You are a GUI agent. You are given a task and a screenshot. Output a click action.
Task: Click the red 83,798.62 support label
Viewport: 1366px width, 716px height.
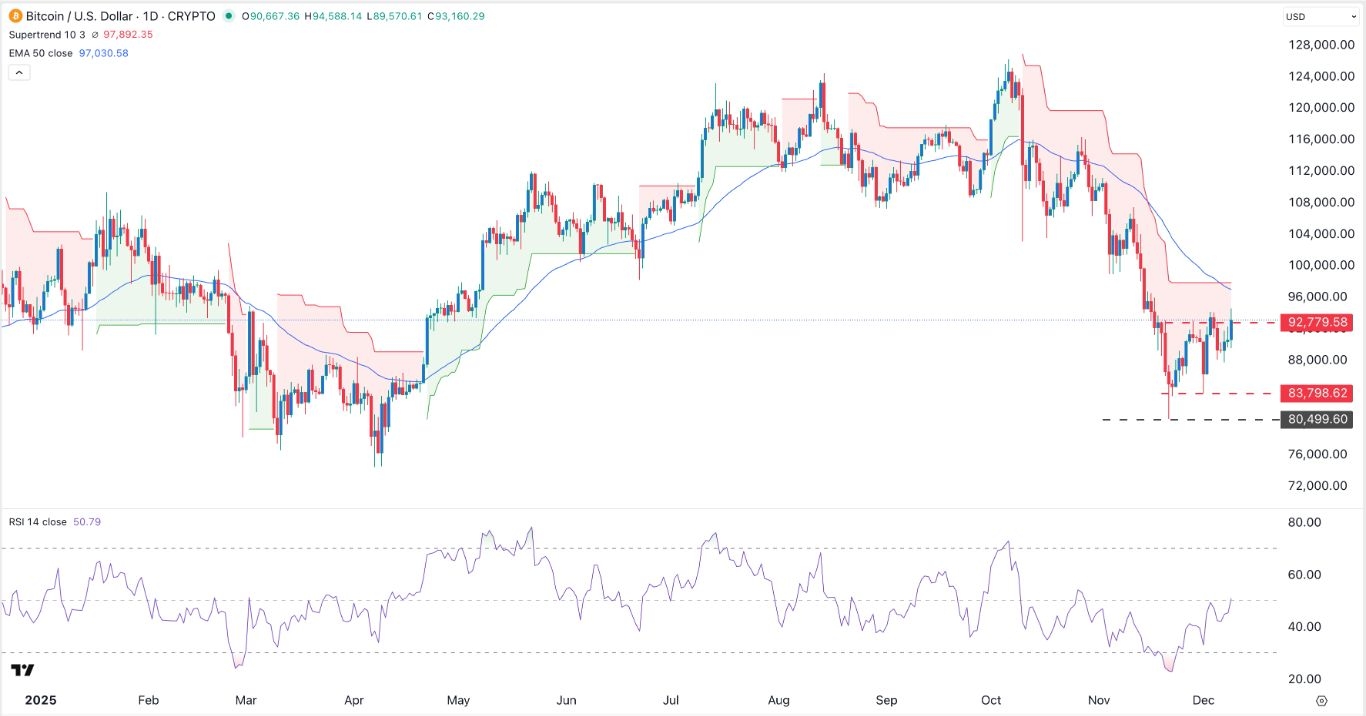click(1317, 393)
